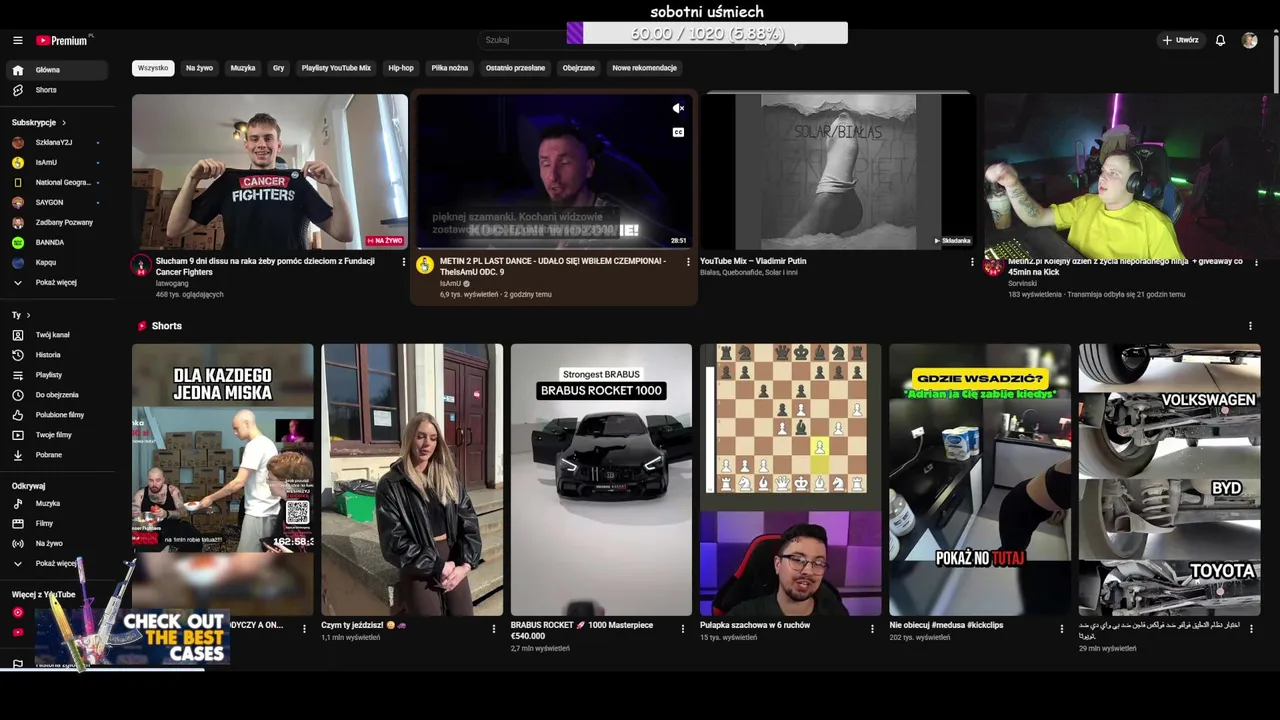Go to Główna home in sidebar

coord(55,70)
